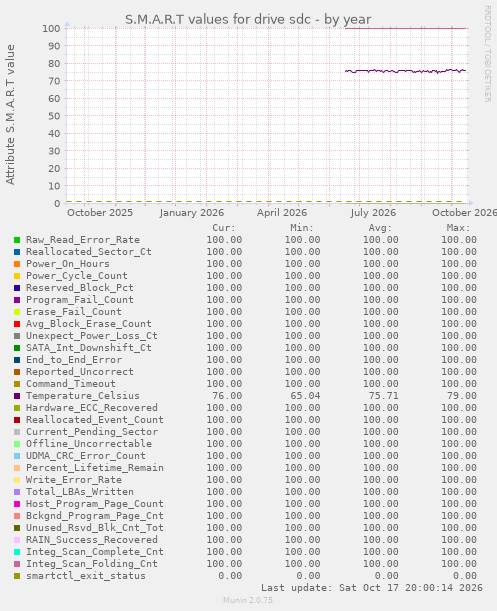Click the red Avg_Block_Erase_Count legend swatch

pos(17,324)
